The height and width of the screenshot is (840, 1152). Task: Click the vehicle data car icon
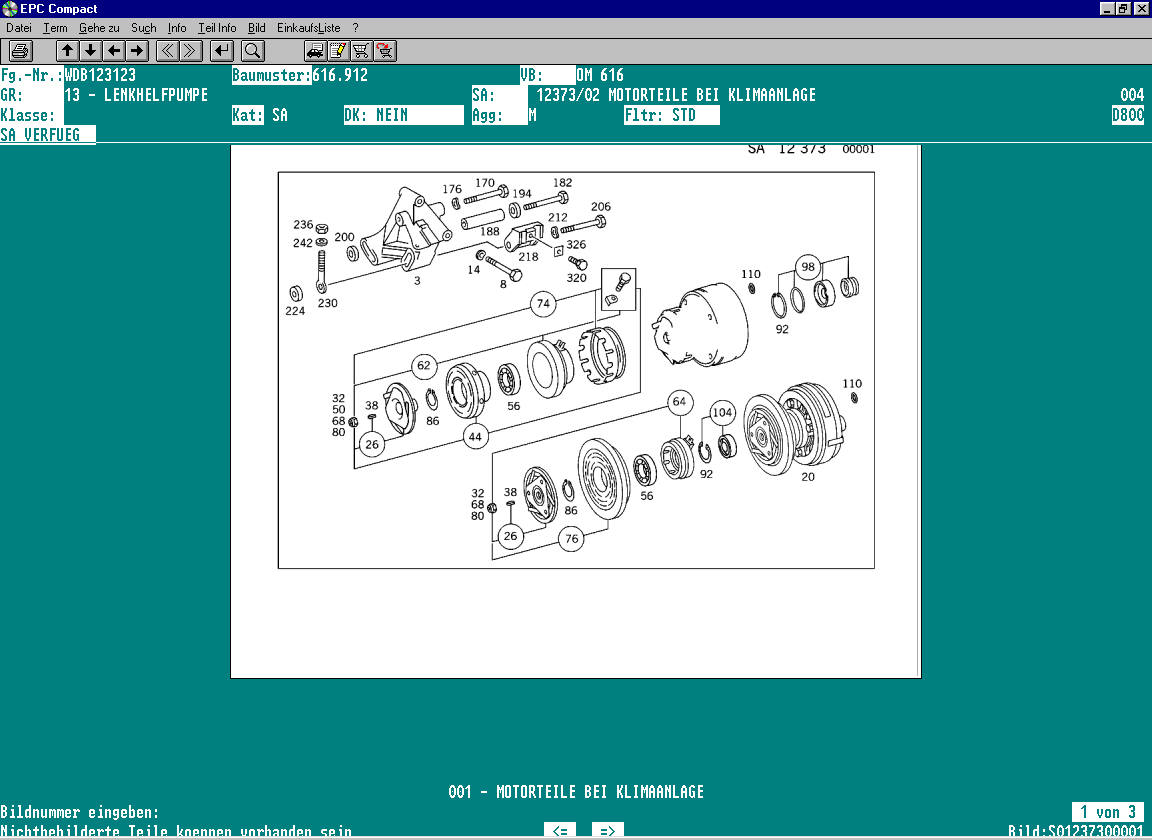click(315, 50)
